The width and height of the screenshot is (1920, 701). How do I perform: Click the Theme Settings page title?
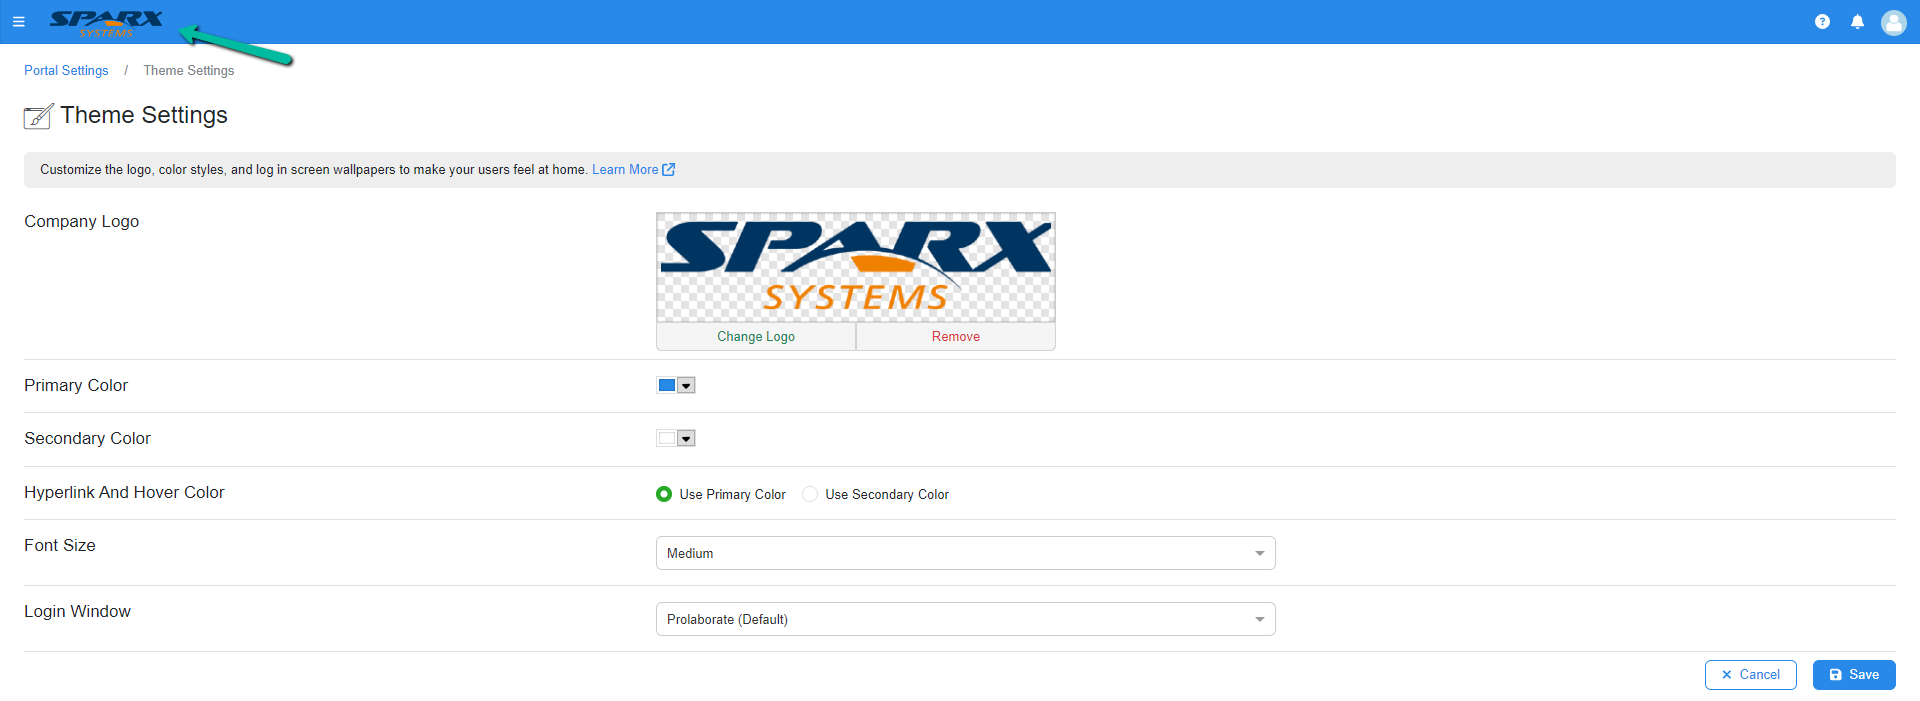pos(144,116)
